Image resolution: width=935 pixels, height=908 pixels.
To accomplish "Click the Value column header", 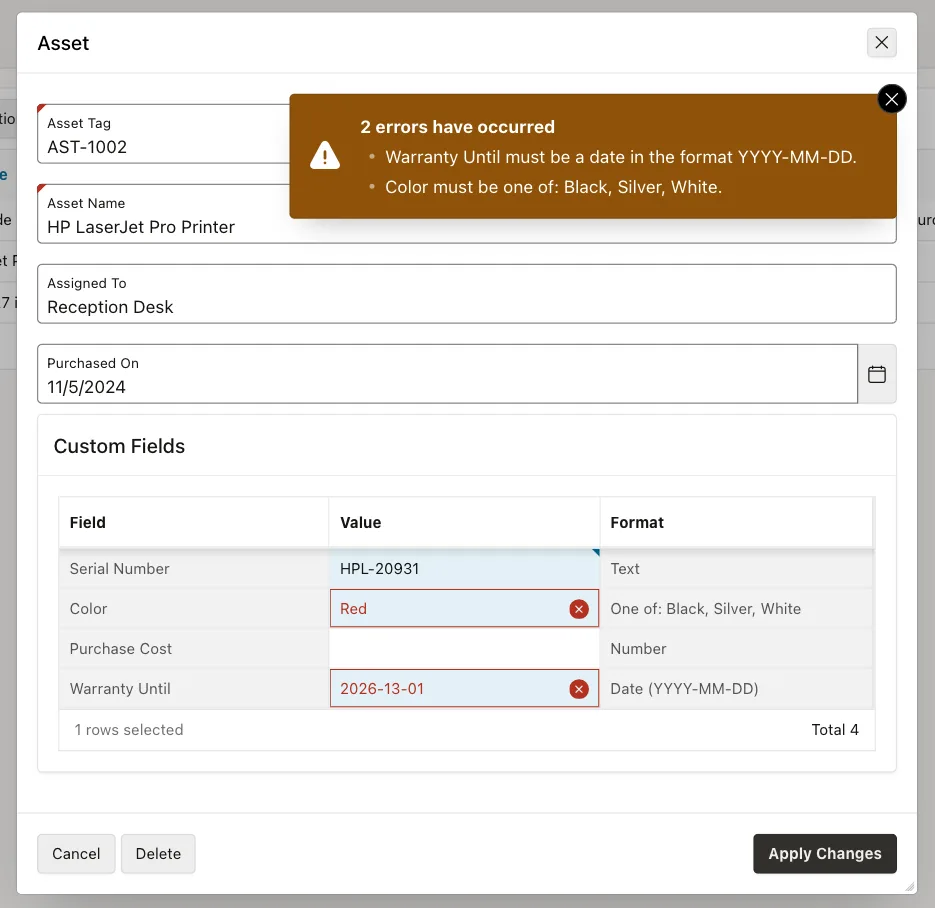I will (464, 522).
